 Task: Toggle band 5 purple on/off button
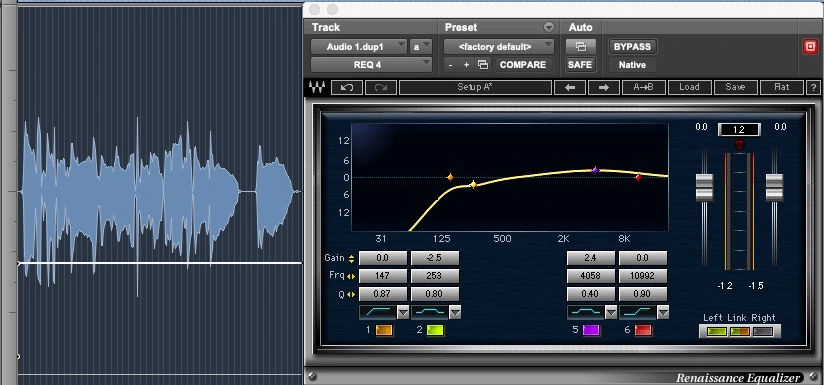point(591,330)
